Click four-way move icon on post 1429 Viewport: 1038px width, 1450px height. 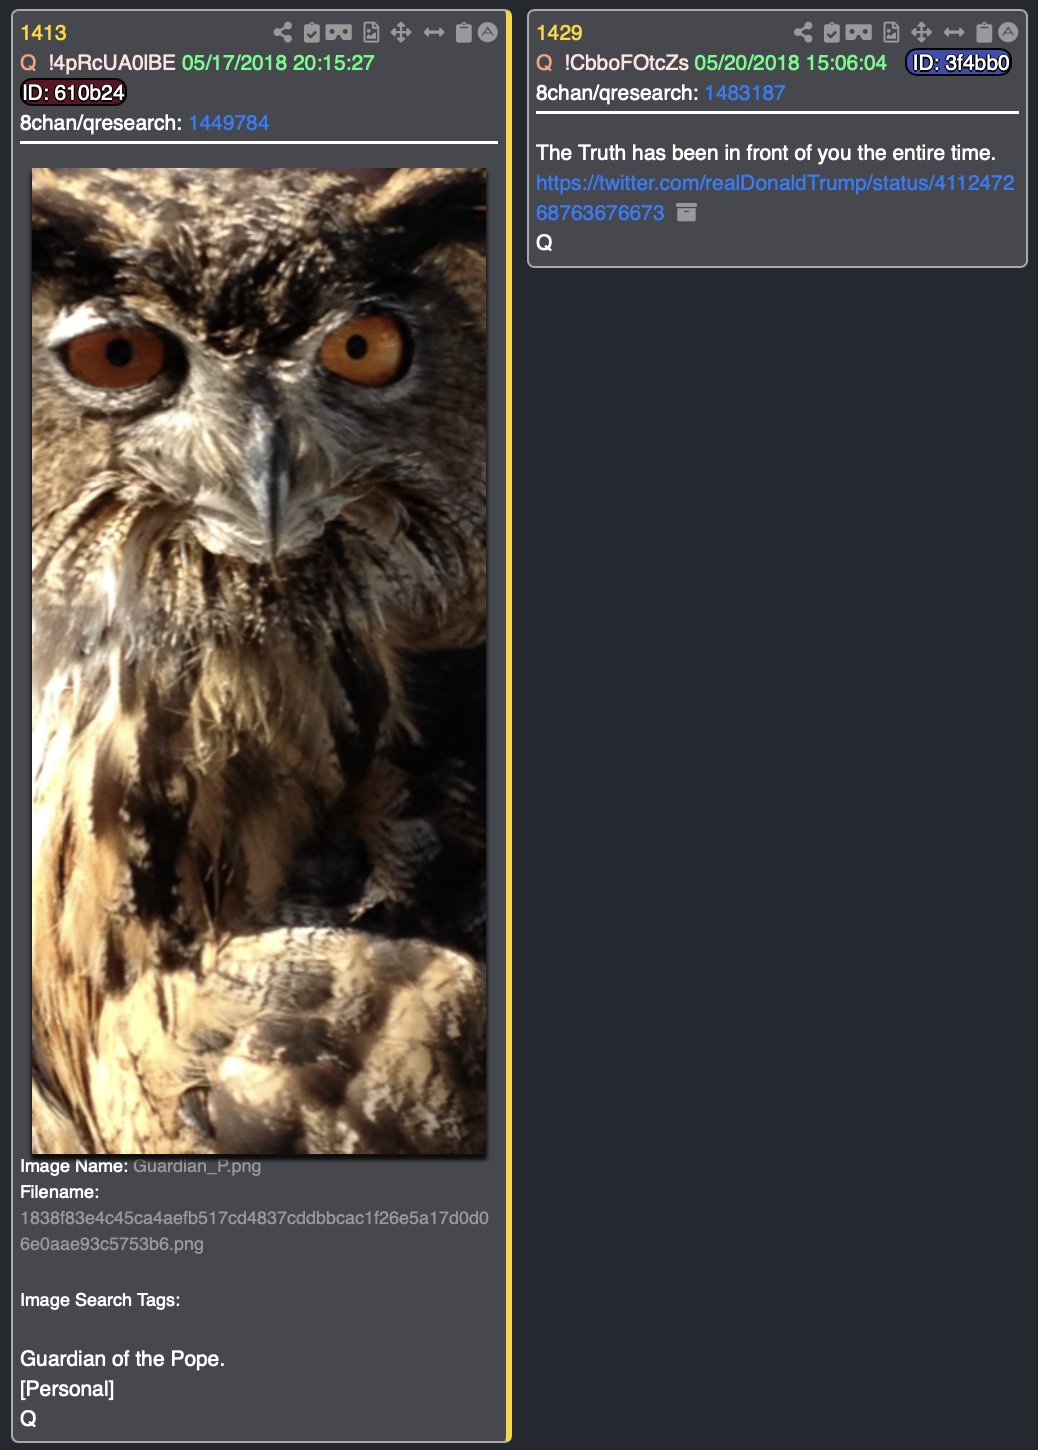click(921, 32)
